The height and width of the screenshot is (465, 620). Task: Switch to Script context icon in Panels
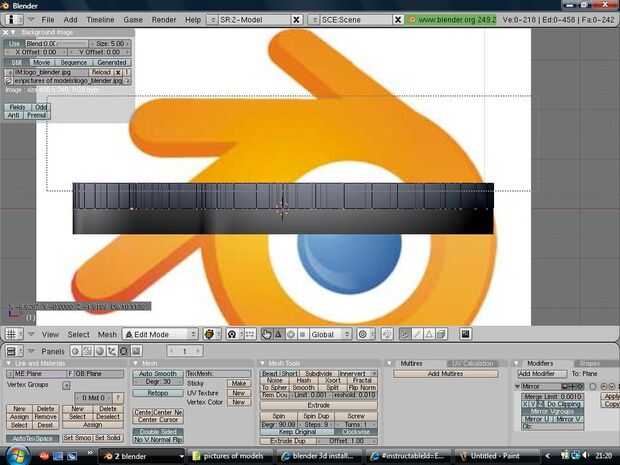coord(88,351)
